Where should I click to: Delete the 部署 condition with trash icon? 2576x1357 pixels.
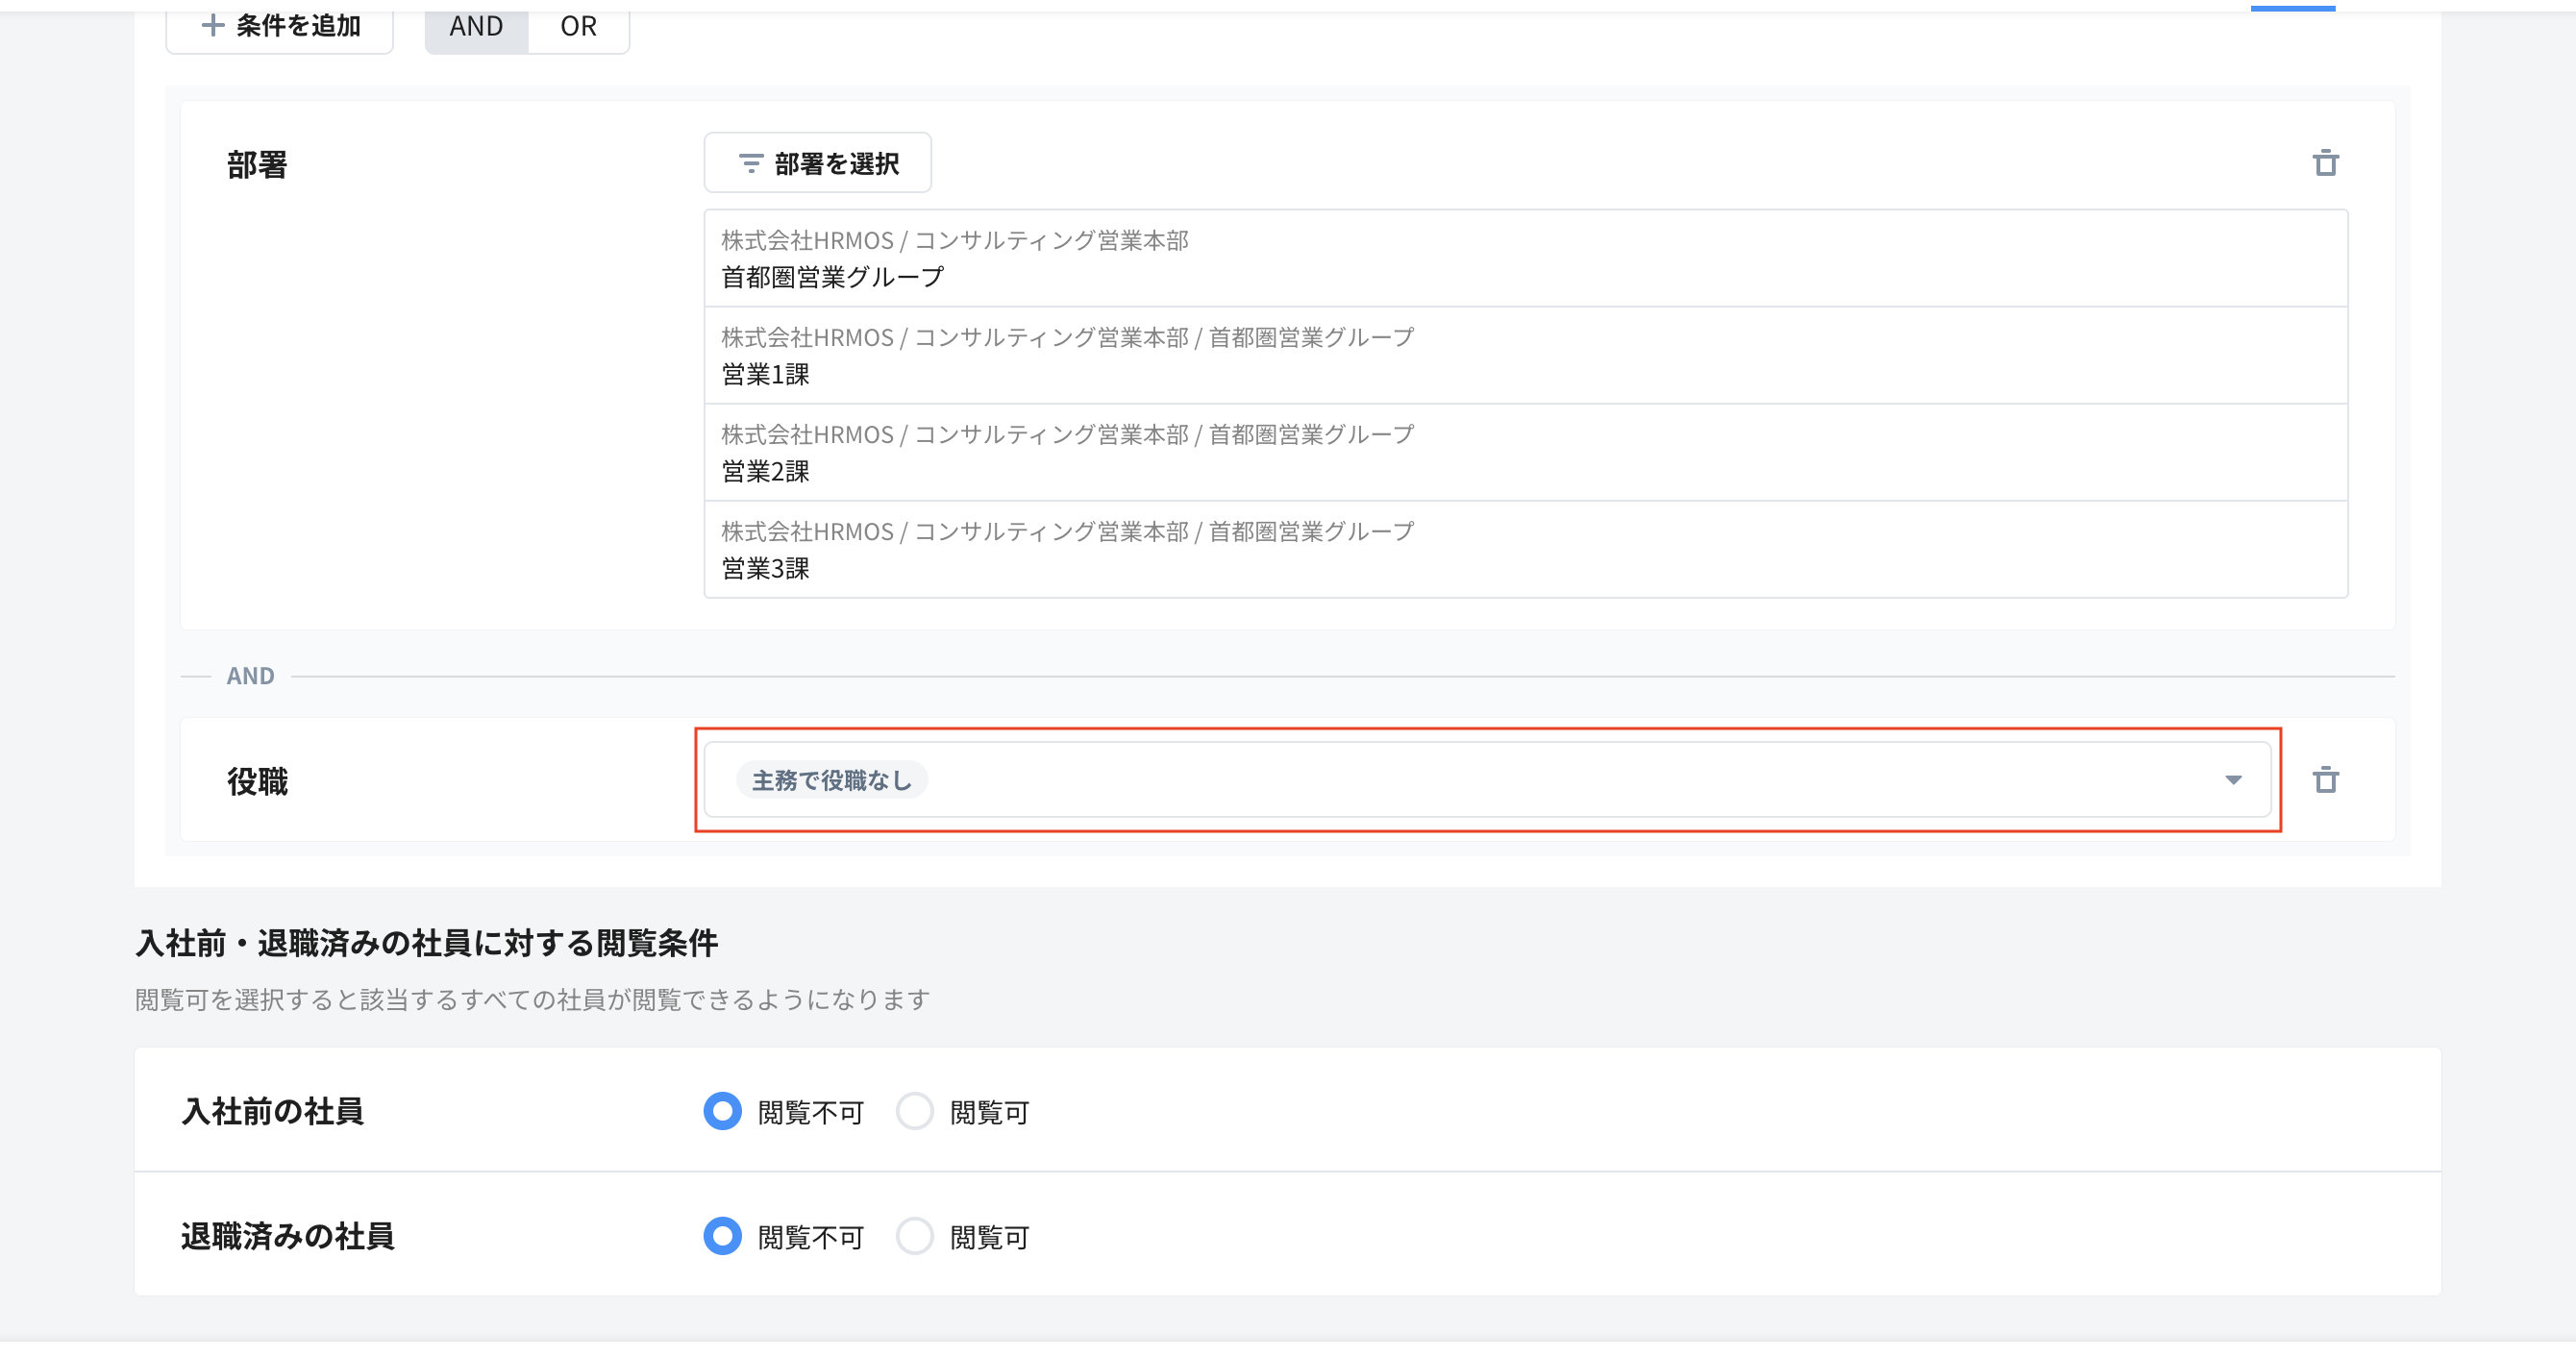tap(2325, 163)
